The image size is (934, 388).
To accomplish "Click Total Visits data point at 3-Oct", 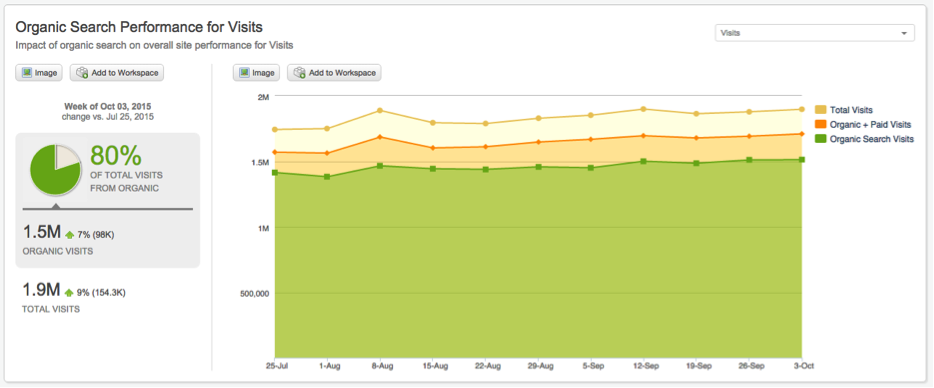I will point(802,109).
